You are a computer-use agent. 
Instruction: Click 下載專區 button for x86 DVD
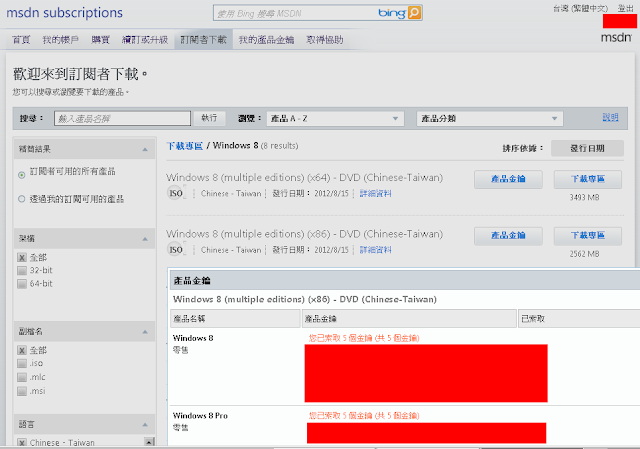pyautogui.click(x=588, y=236)
